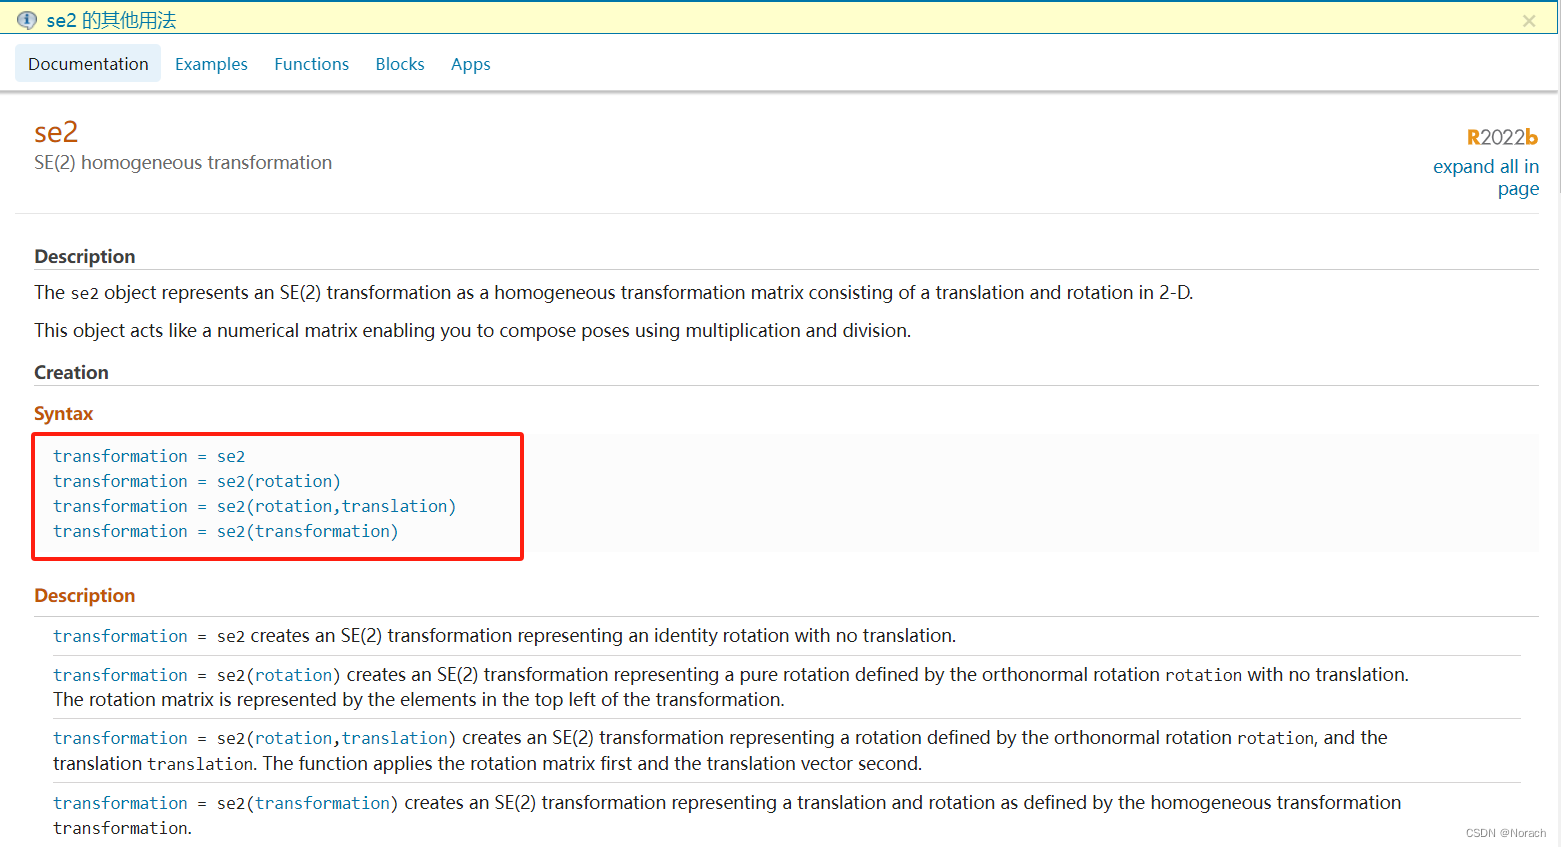1561x847 pixels.
Task: Close the yellow notification banner
Action: (x=1529, y=20)
